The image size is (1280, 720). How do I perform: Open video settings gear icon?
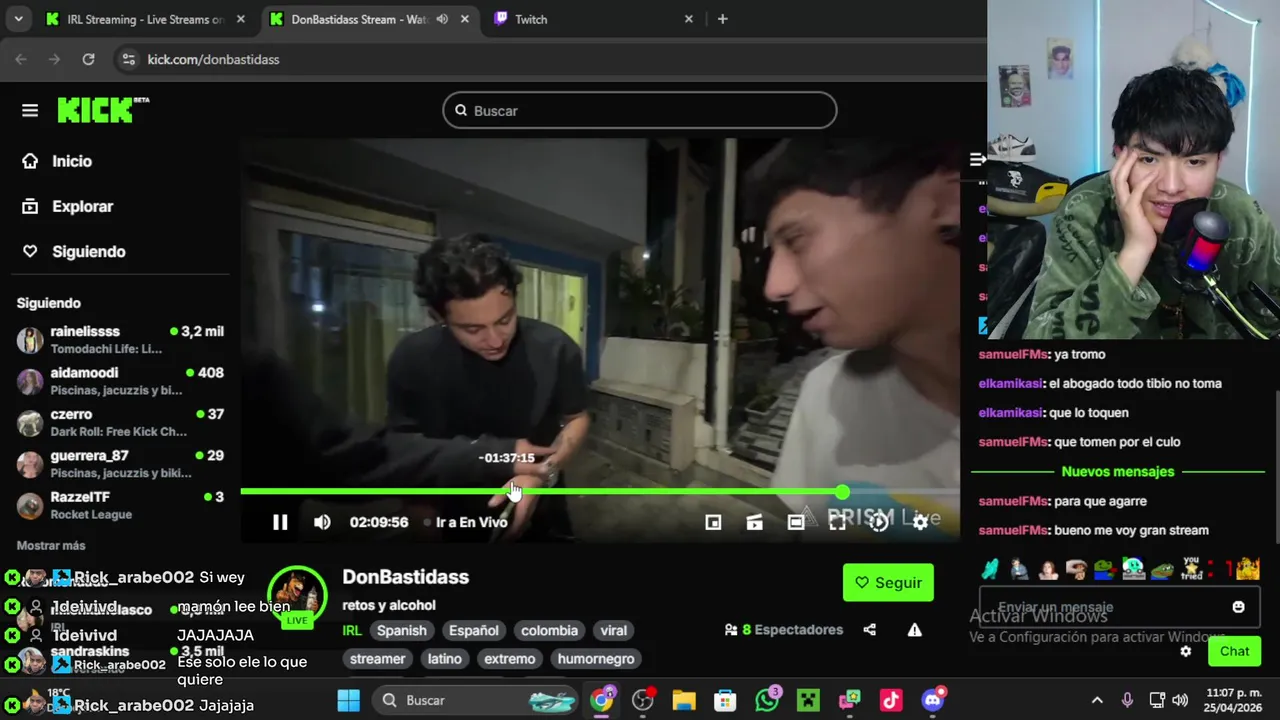point(920,522)
